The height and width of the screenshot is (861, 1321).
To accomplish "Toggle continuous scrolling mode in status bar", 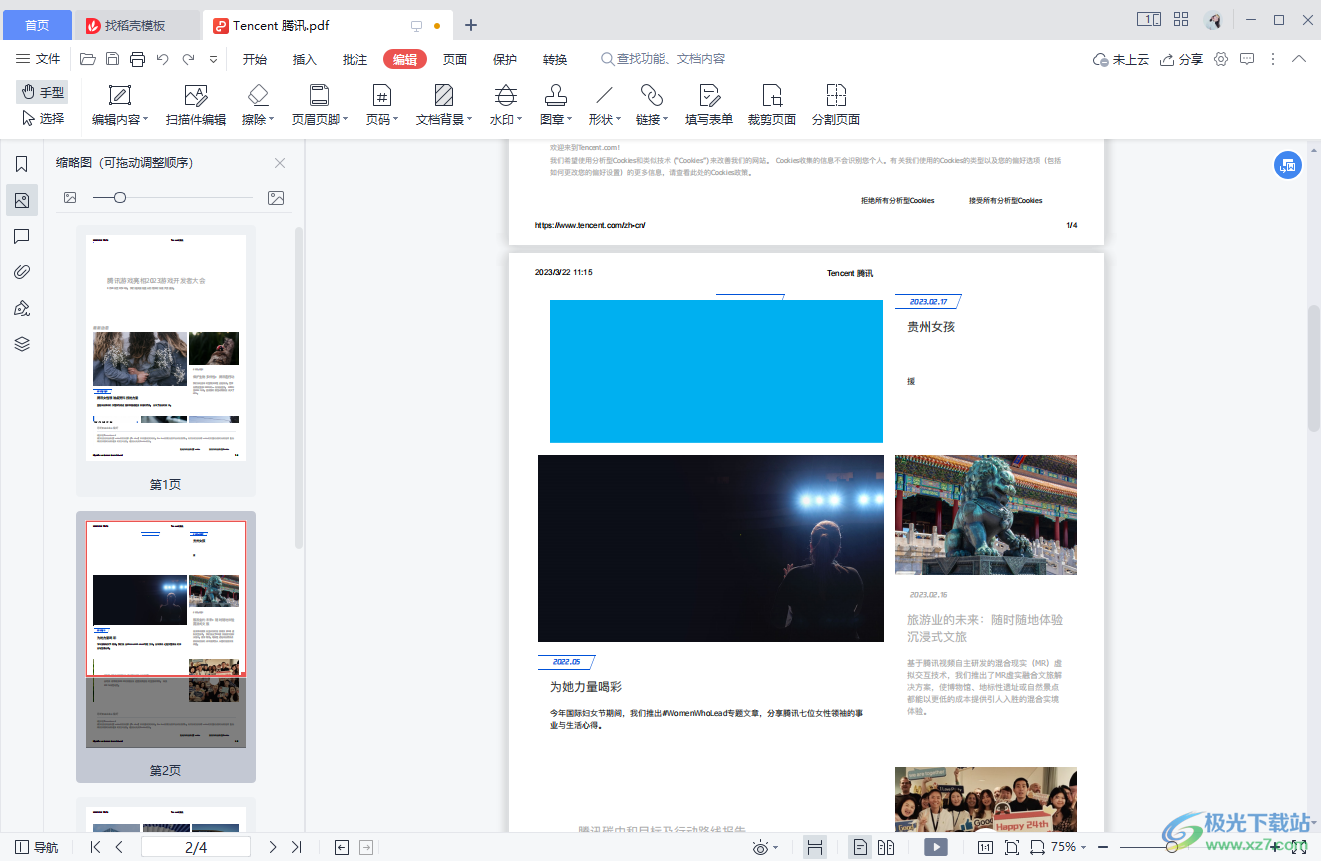I will pyautogui.click(x=815, y=847).
